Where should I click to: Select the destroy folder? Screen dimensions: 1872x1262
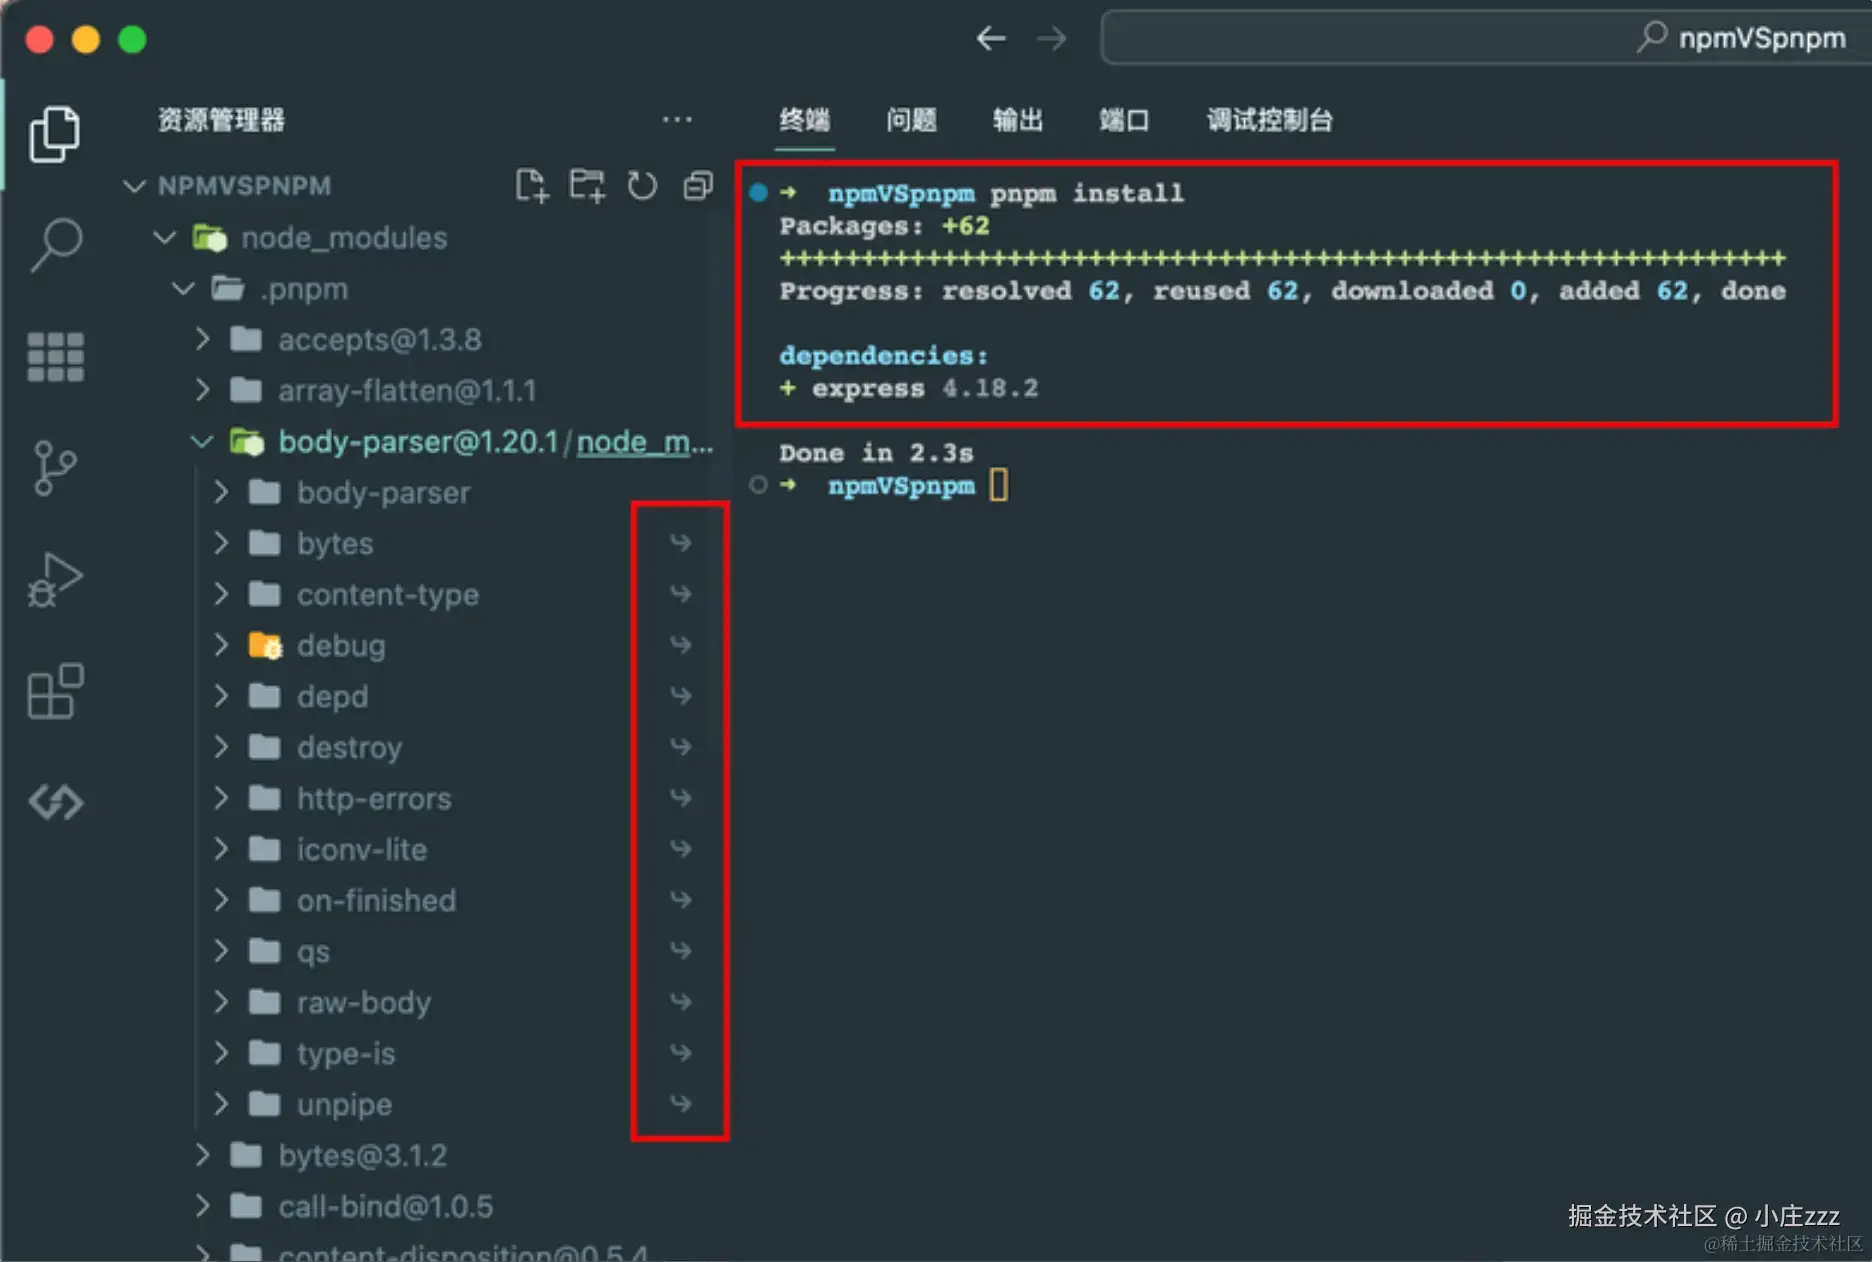point(350,747)
